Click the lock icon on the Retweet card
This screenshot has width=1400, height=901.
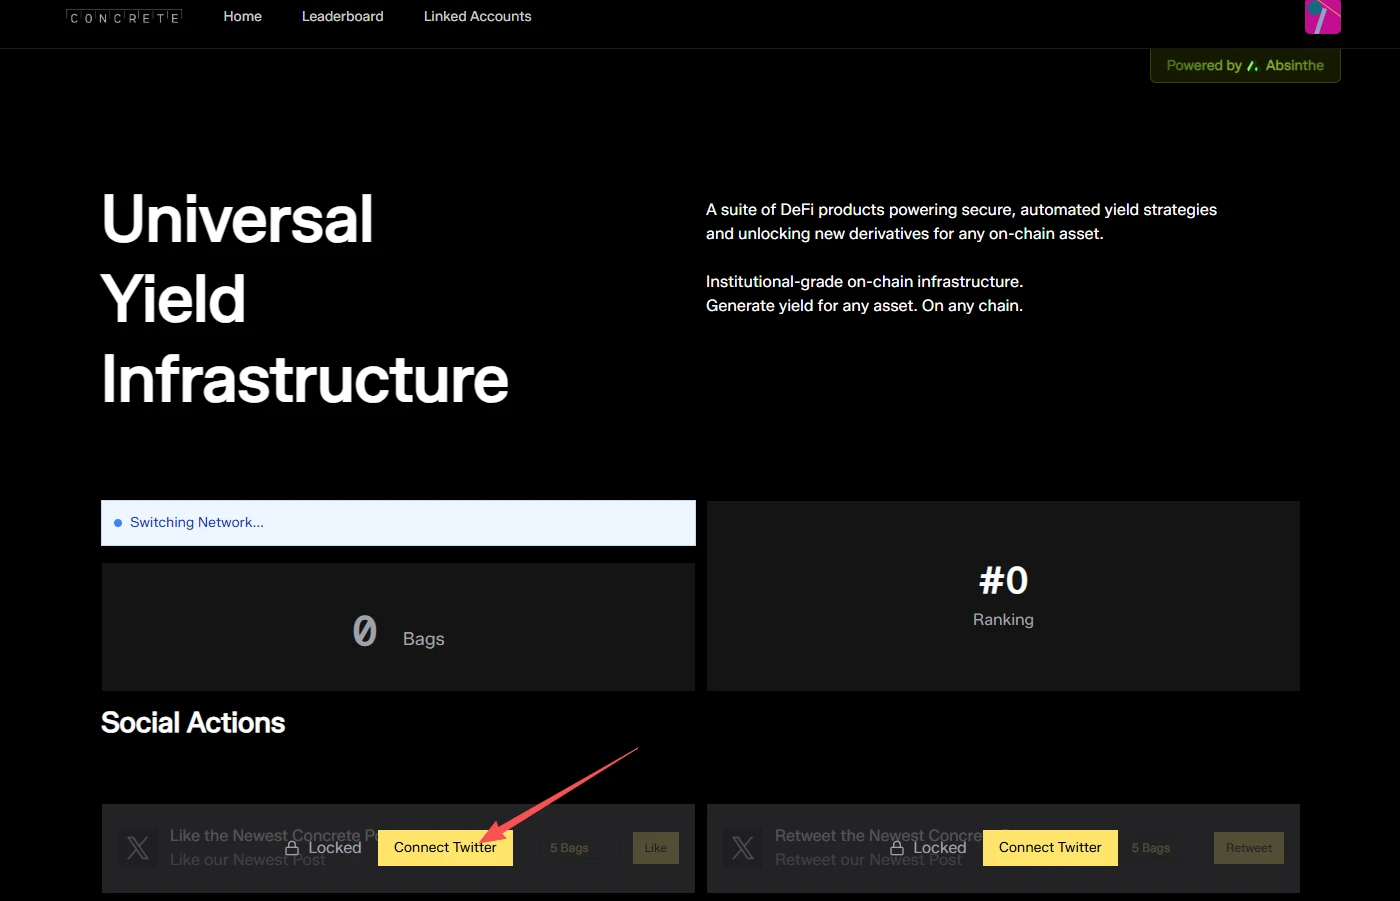pos(897,848)
